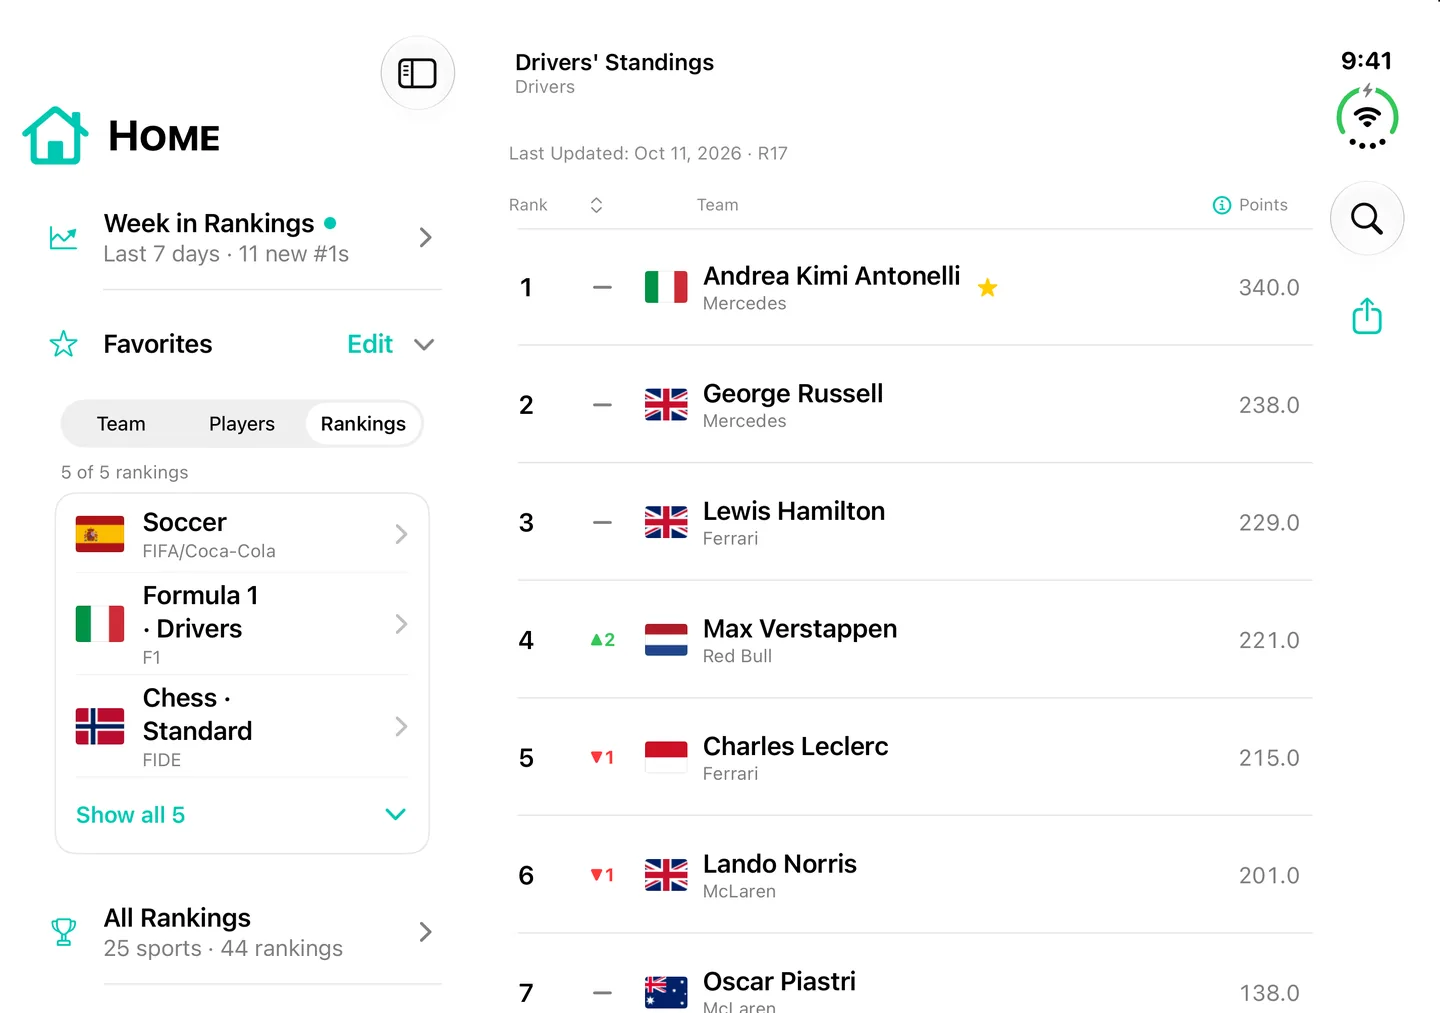Viewport: 1440px width, 1013px height.
Task: Sort standings using the Rank sort arrows
Action: [x=596, y=205]
